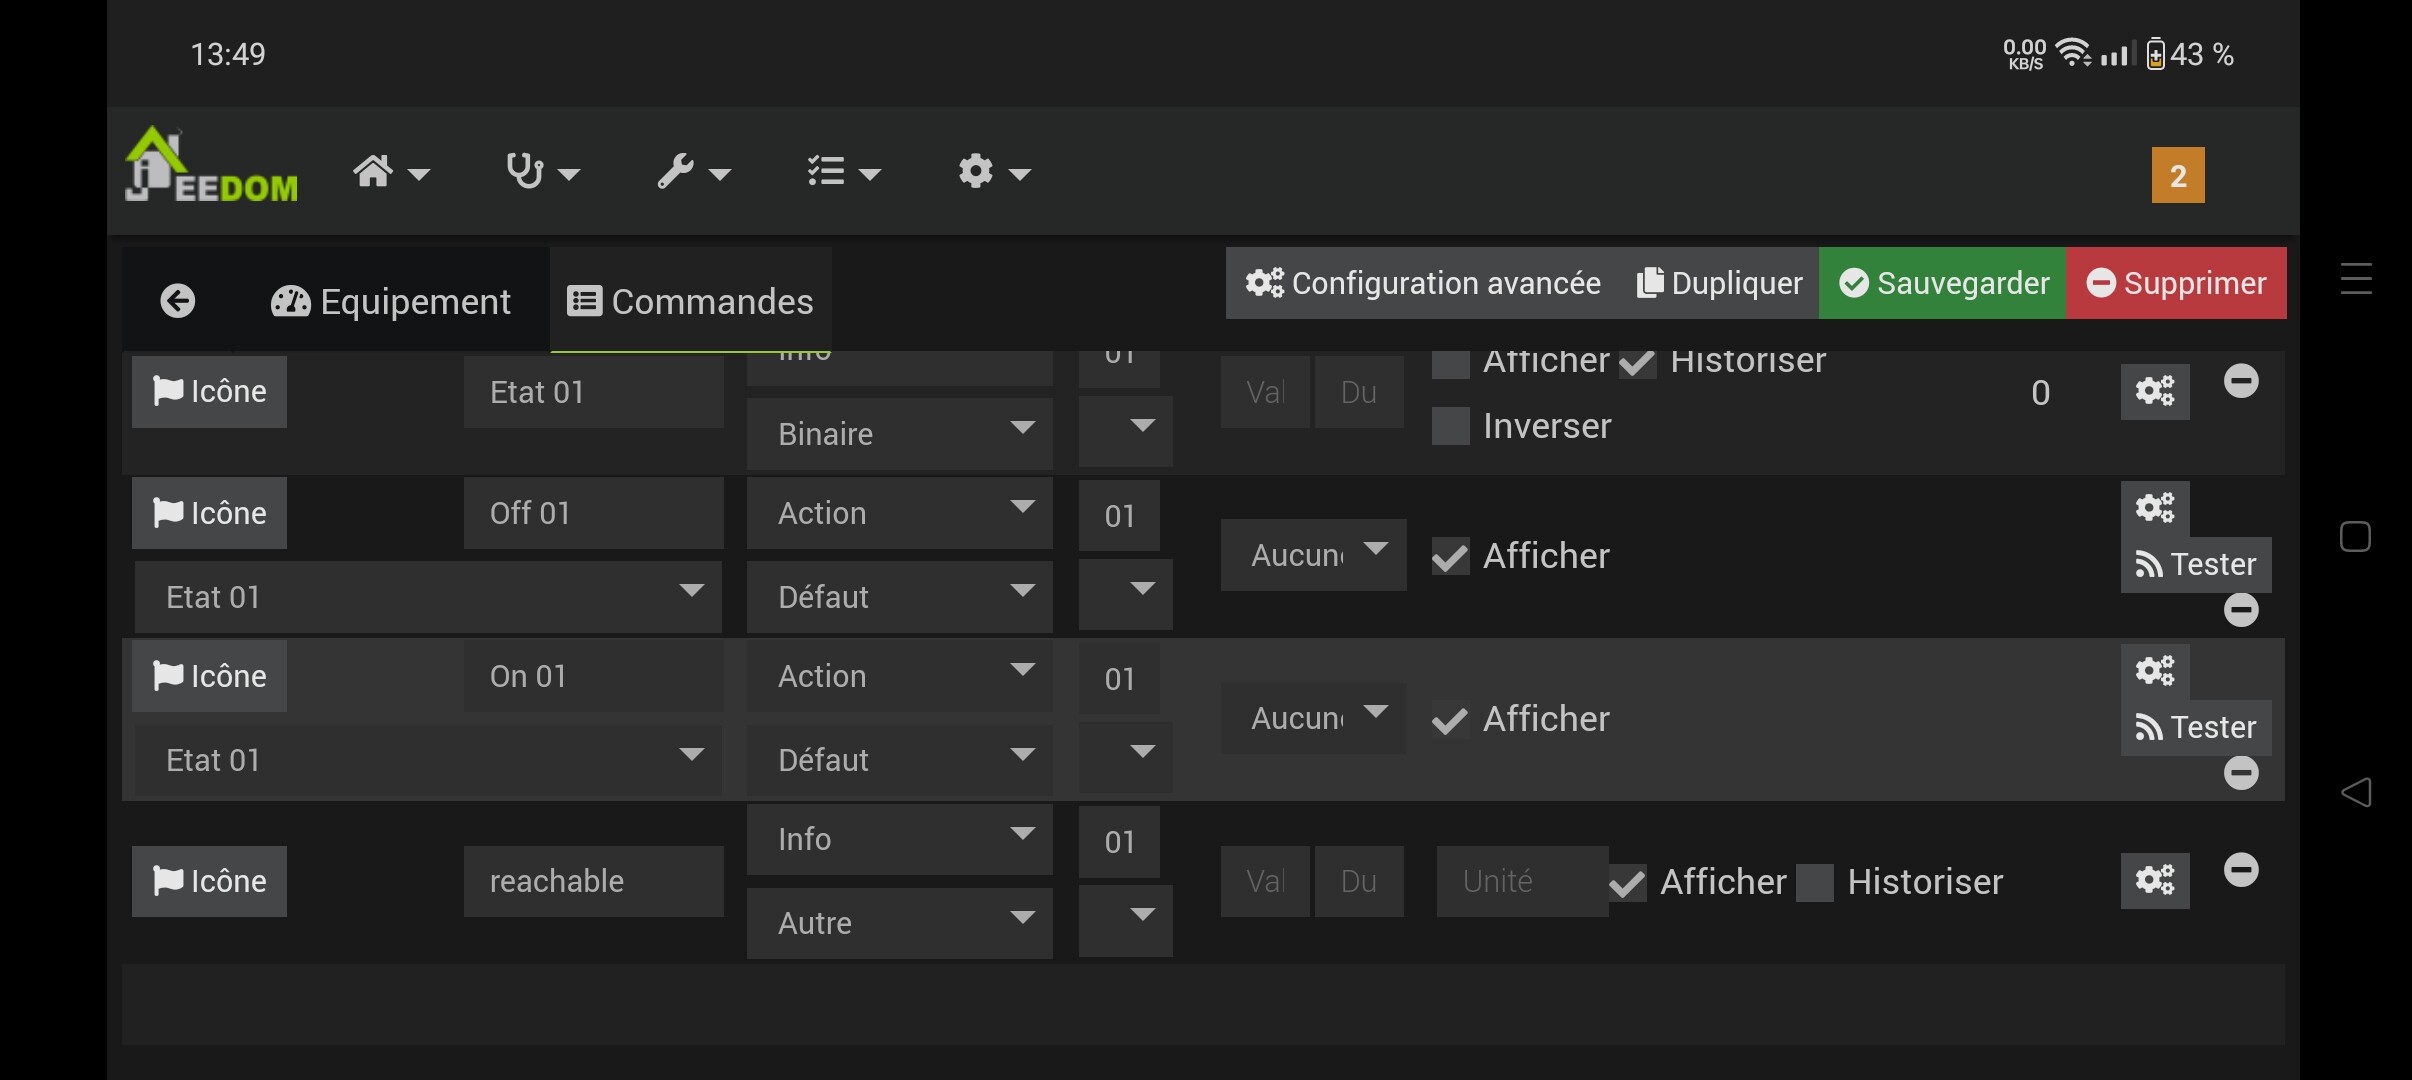2412x1080 pixels.
Task: Expand the Binaire subtype dropdown
Action: tap(898, 434)
